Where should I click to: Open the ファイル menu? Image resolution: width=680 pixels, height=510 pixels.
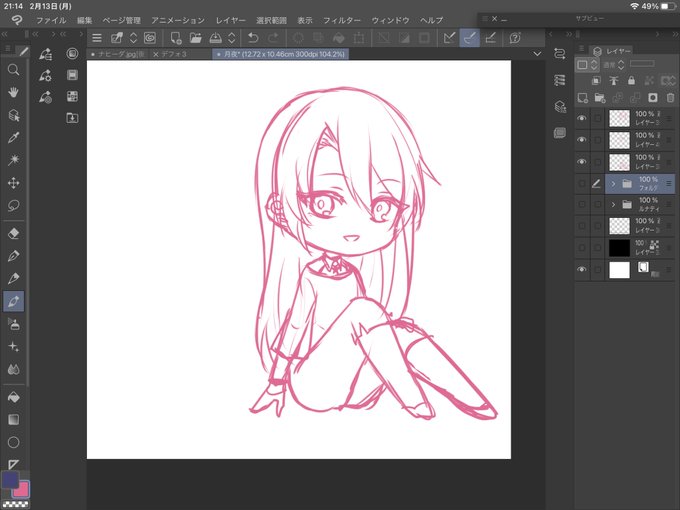point(51,20)
